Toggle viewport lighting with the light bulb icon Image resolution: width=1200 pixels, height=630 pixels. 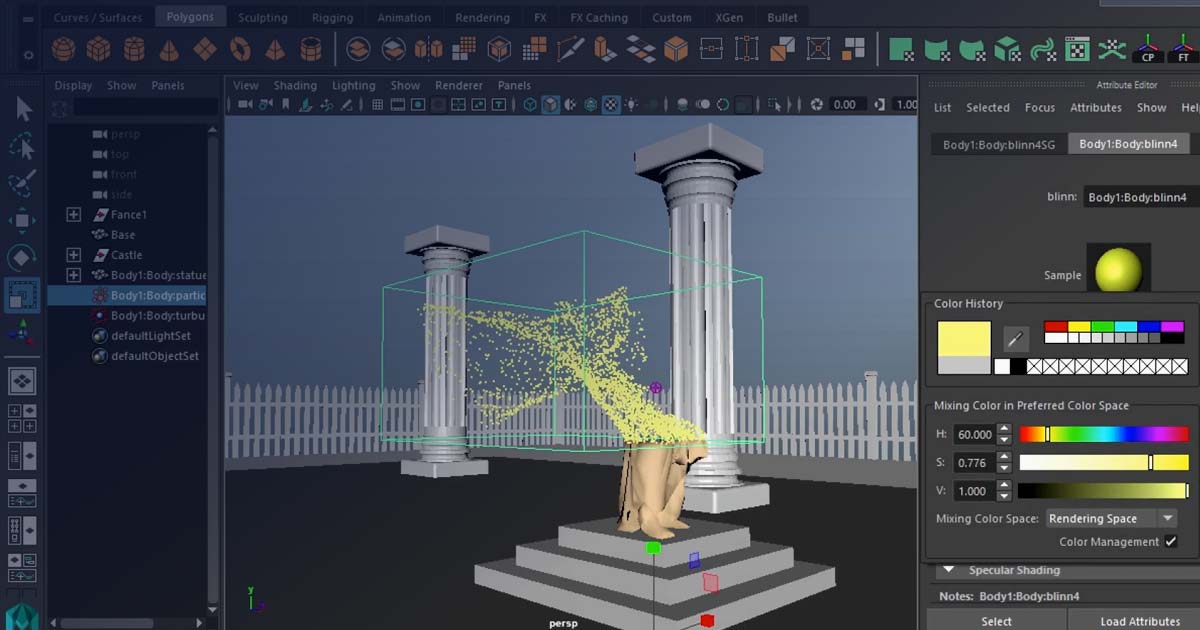point(629,103)
